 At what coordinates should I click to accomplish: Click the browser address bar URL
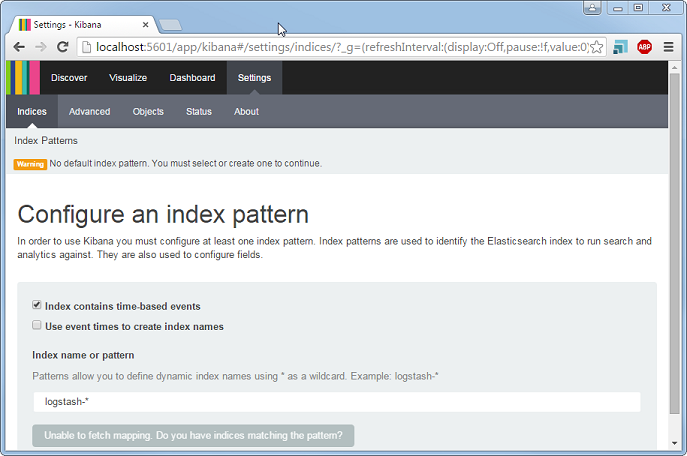[x=342, y=47]
